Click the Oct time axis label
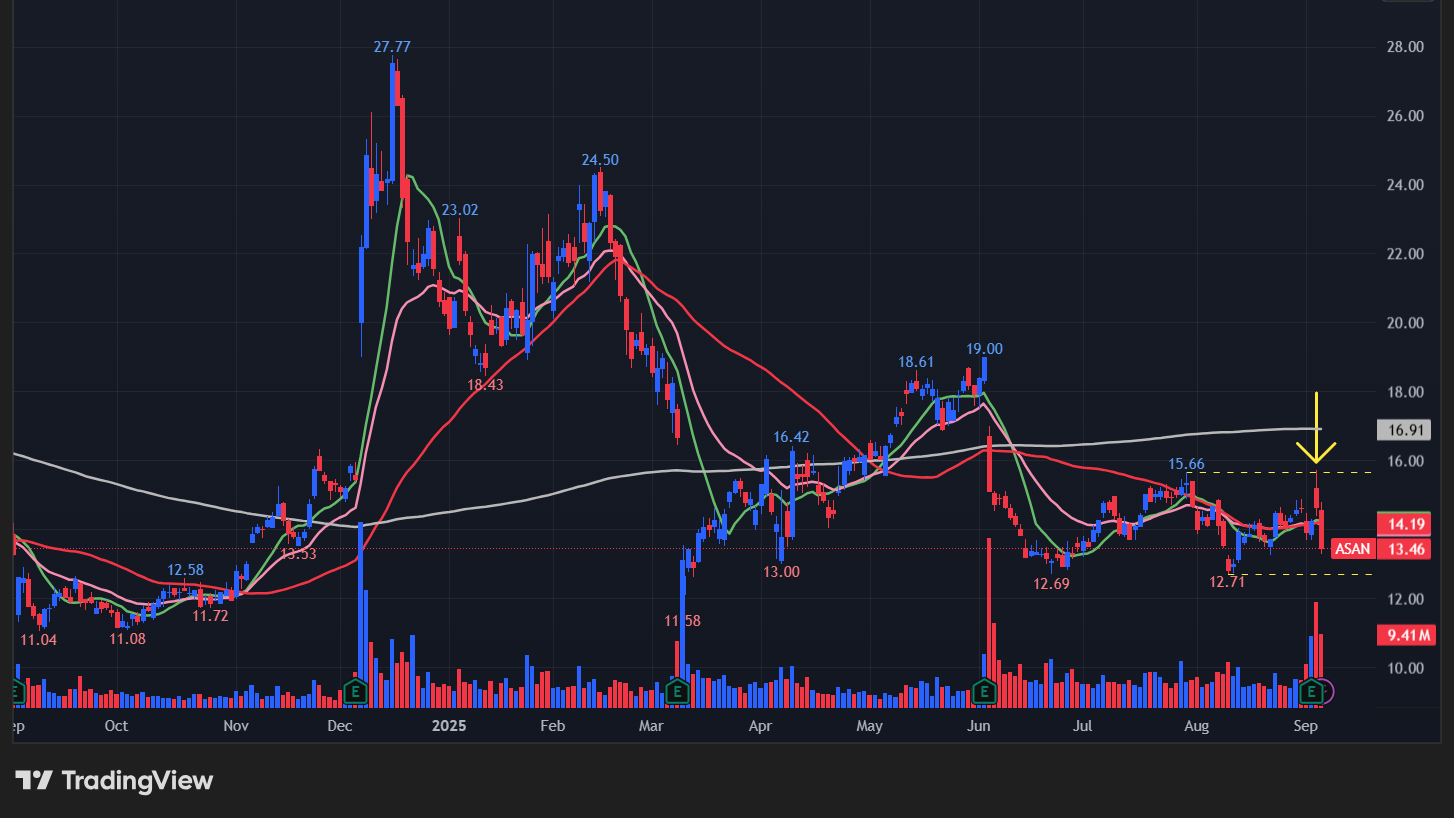This screenshot has width=1454, height=818. pyautogui.click(x=116, y=726)
